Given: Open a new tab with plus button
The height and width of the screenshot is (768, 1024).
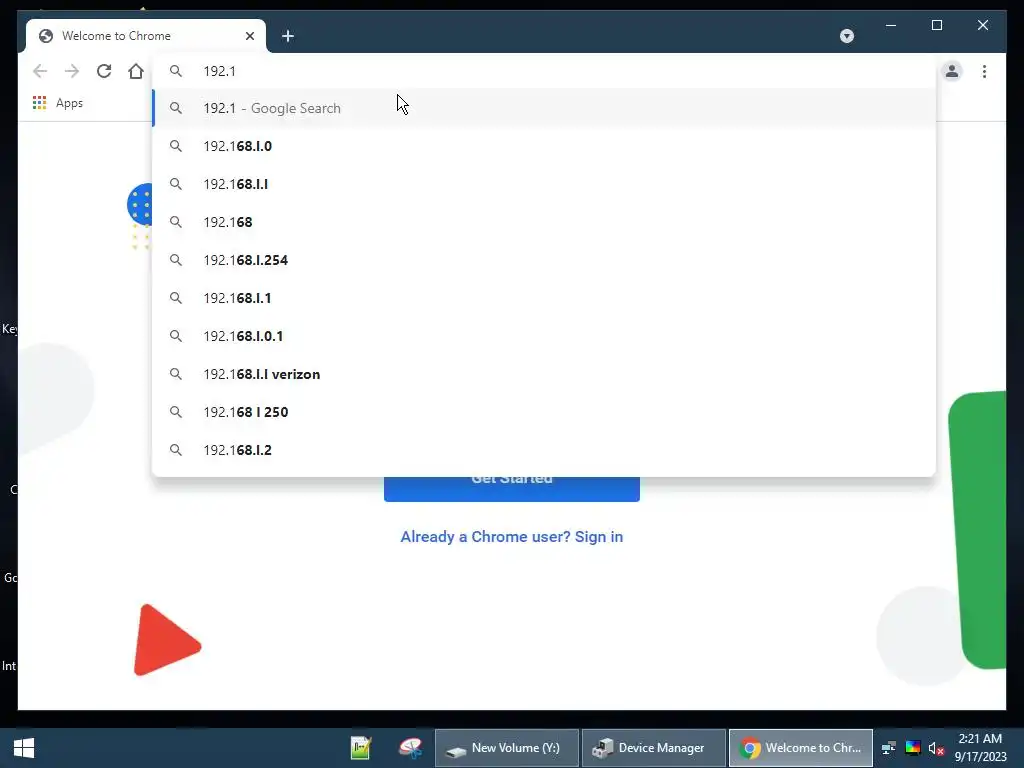Looking at the screenshot, I should (288, 36).
